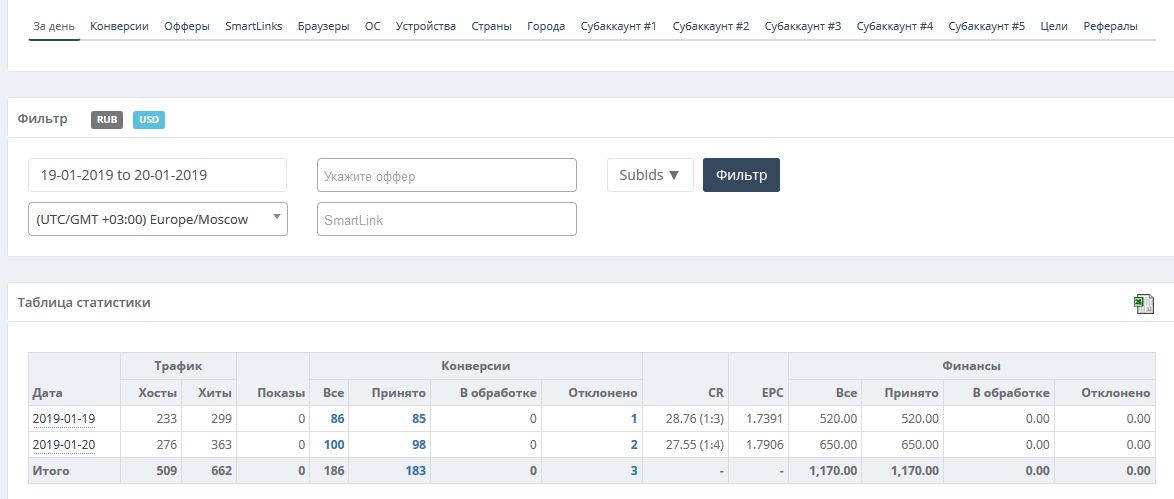
Task: Open the SubIds dropdown
Action: pyautogui.click(x=650, y=175)
